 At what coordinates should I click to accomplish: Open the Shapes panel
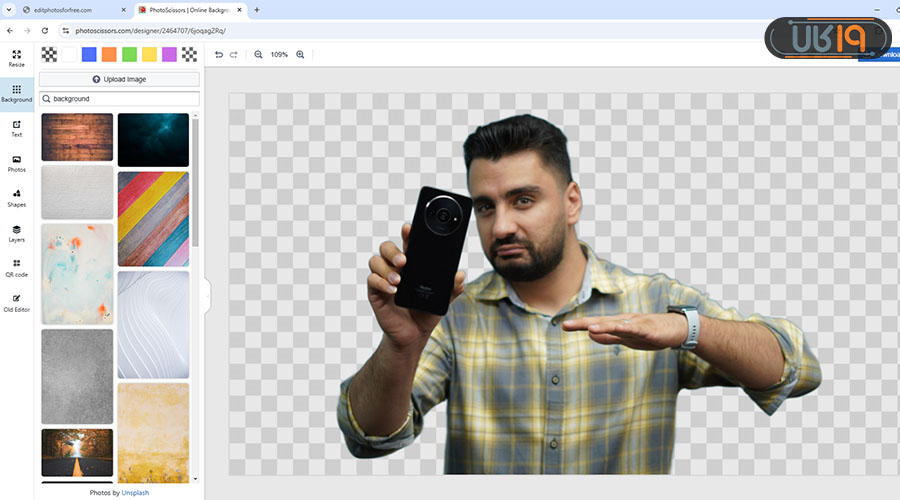click(16, 198)
